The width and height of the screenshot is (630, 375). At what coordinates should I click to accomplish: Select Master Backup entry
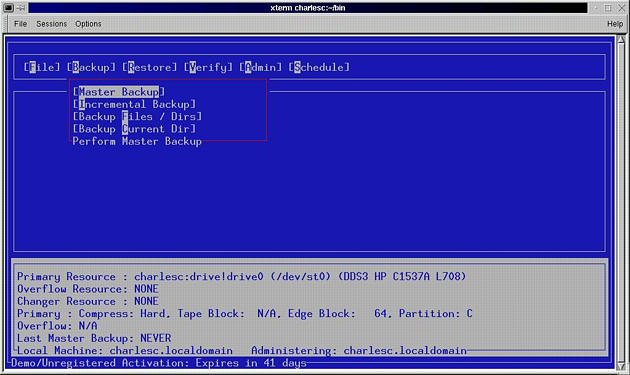click(119, 92)
